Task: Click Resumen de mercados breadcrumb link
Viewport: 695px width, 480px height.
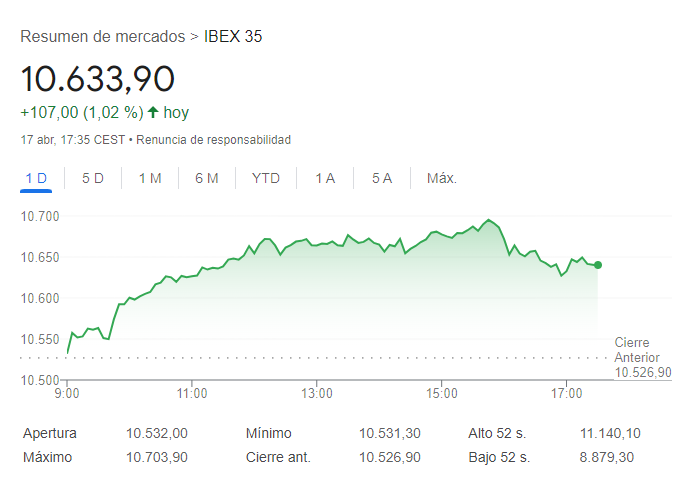Action: point(102,37)
